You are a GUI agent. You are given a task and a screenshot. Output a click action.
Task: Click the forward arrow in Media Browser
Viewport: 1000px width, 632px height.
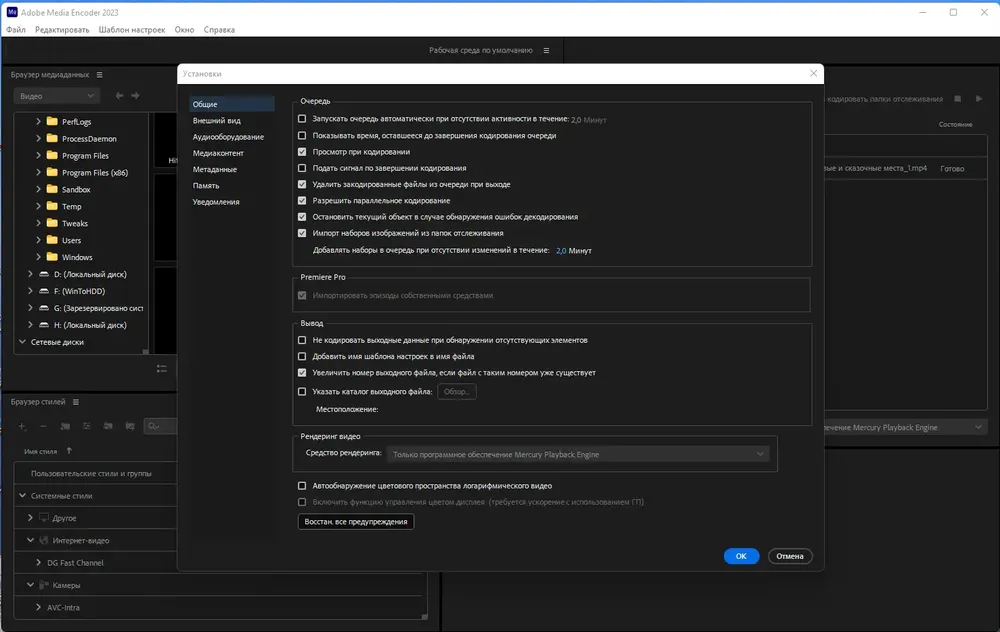tap(135, 96)
